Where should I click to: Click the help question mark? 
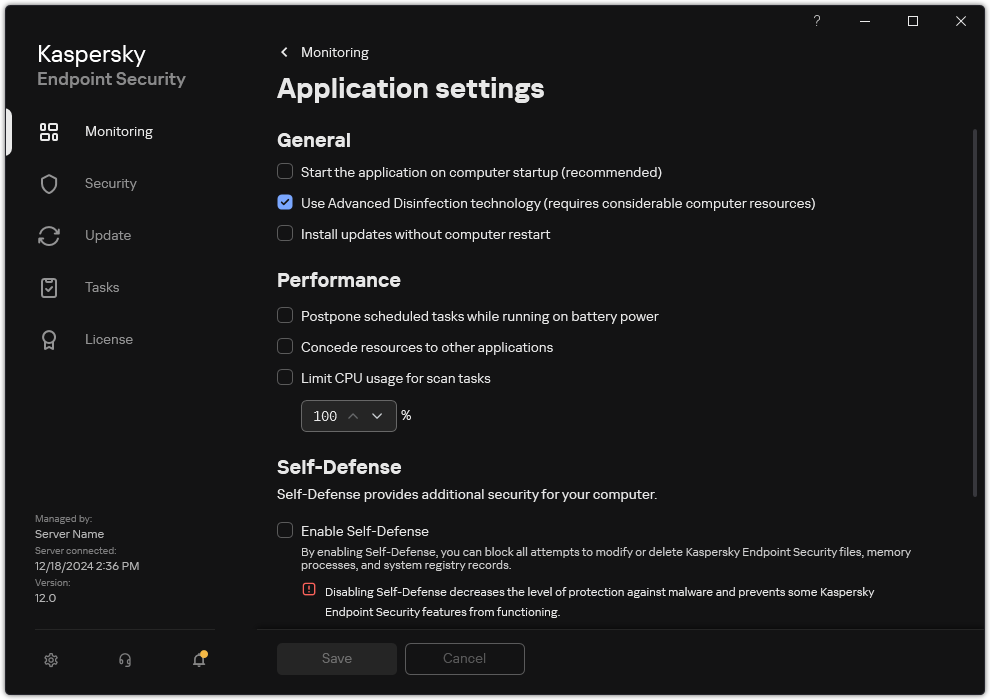[x=816, y=21]
